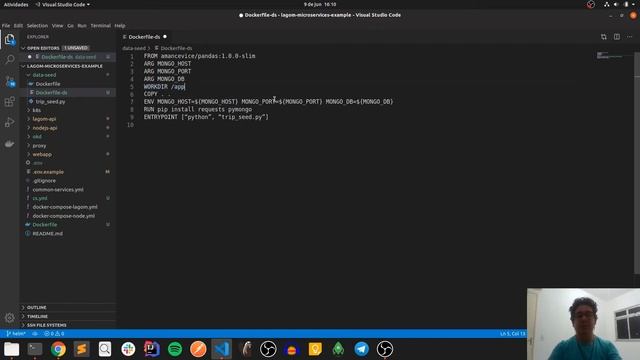Screen dimensions: 640x360
Task: Open docker-compose-node.yml file
Action: (63, 216)
